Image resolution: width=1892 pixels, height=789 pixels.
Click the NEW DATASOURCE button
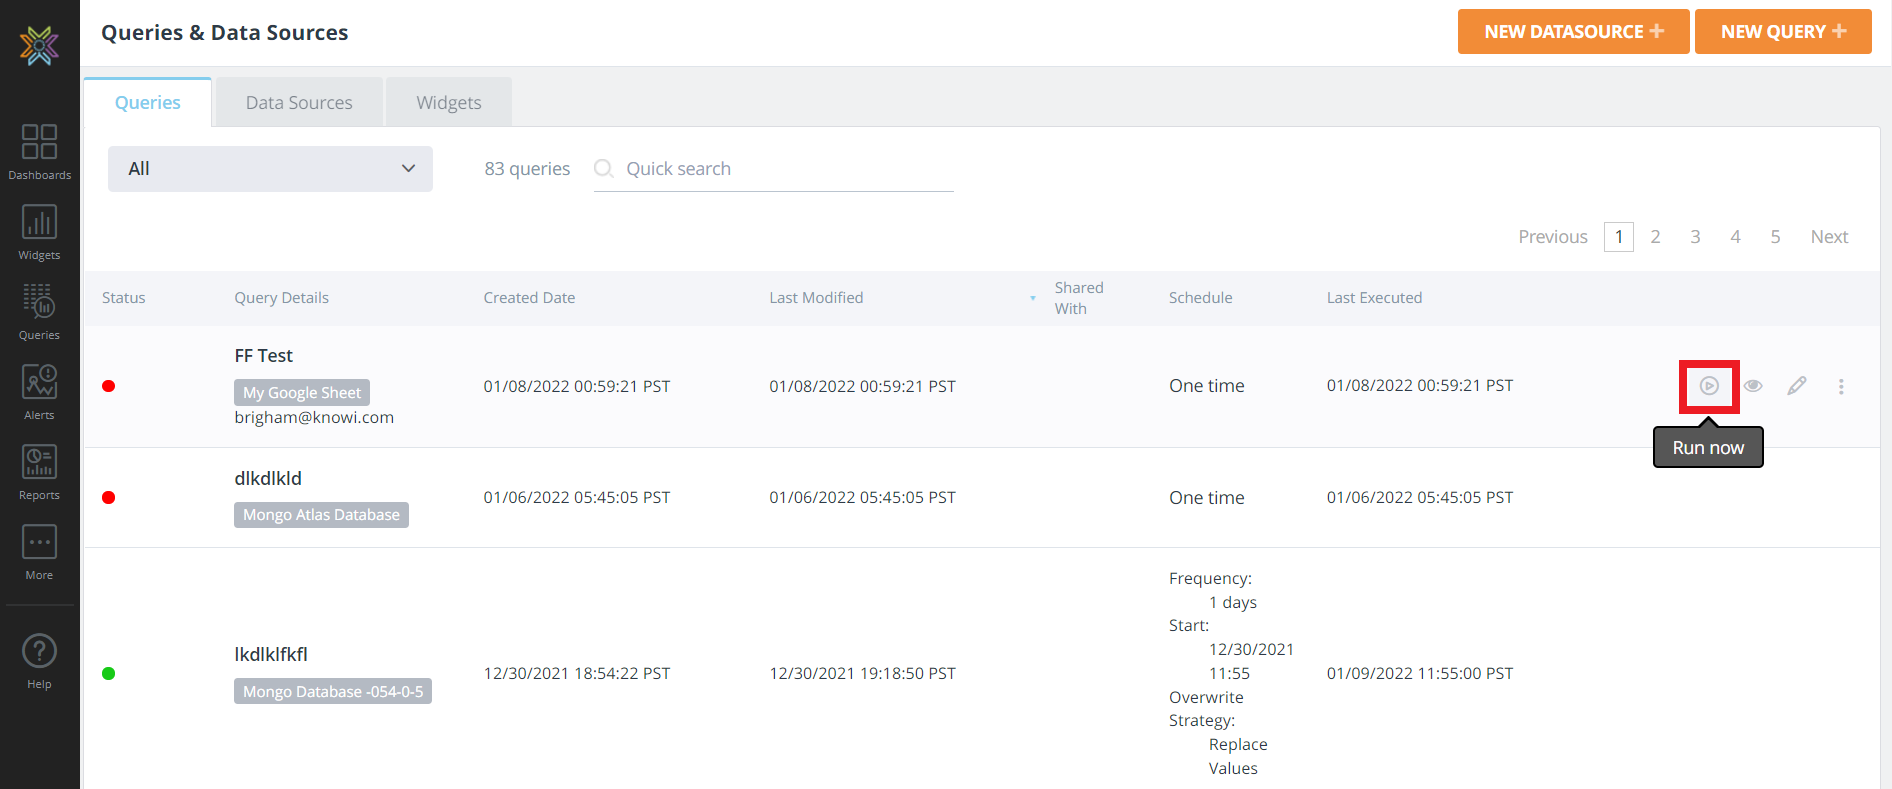point(1573,32)
